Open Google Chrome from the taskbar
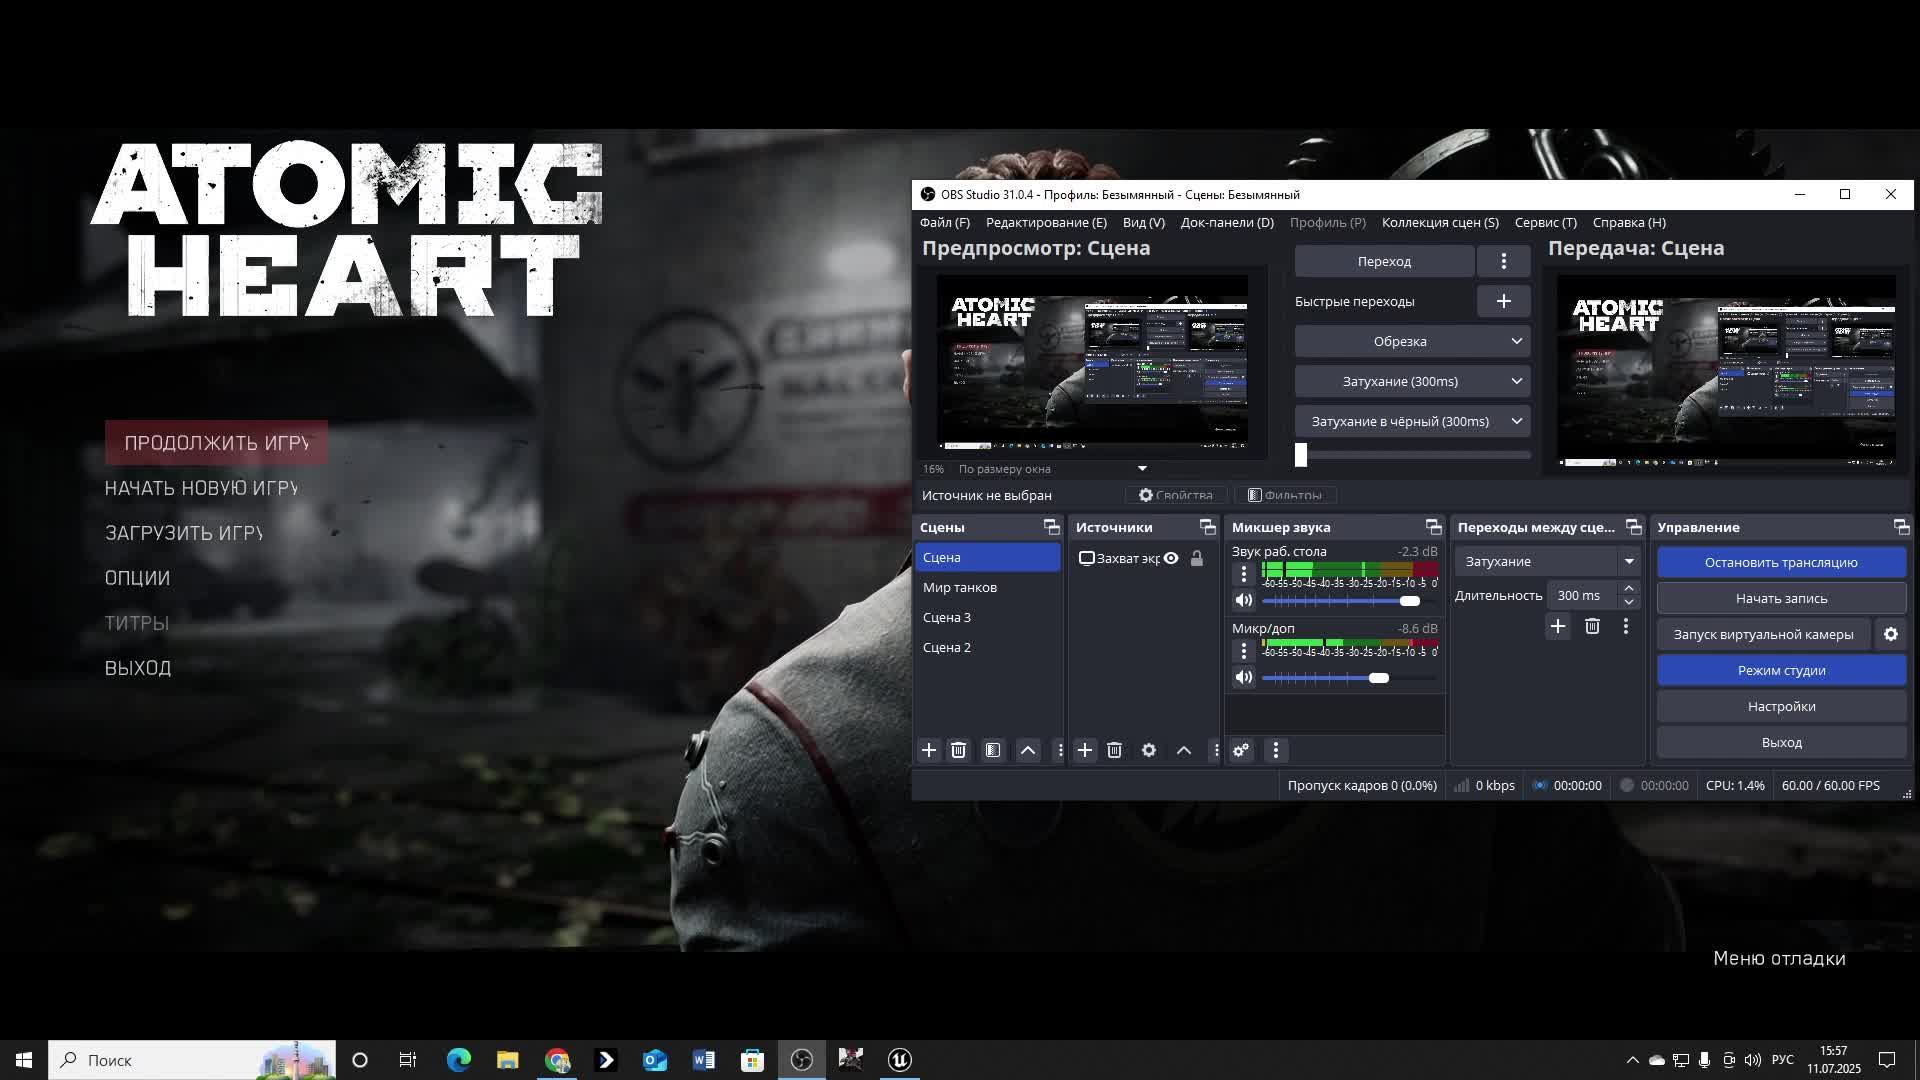Screen dimensions: 1920x1080 [x=557, y=1060]
